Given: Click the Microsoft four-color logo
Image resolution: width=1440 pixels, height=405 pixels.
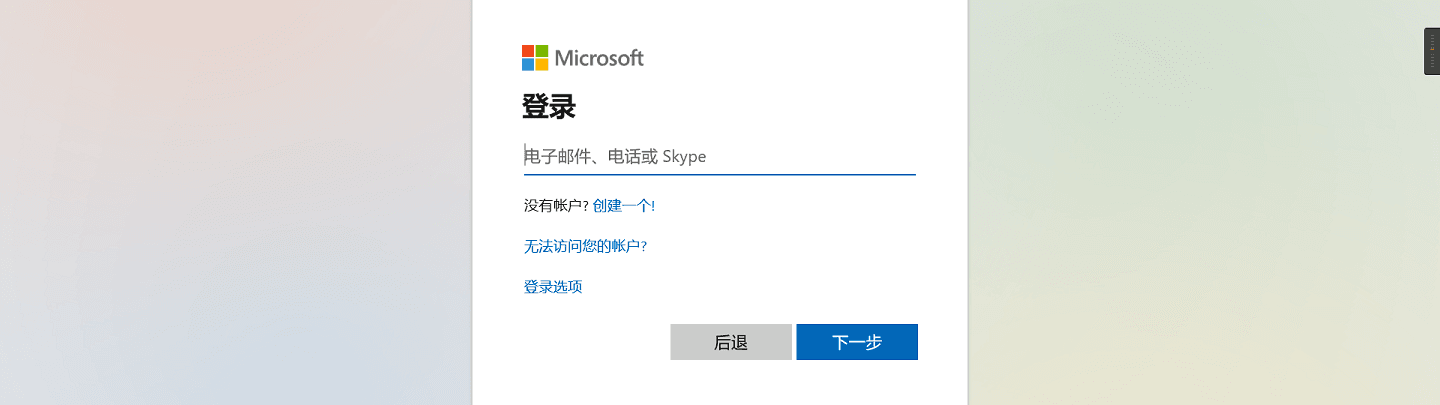Looking at the screenshot, I should click(x=535, y=58).
